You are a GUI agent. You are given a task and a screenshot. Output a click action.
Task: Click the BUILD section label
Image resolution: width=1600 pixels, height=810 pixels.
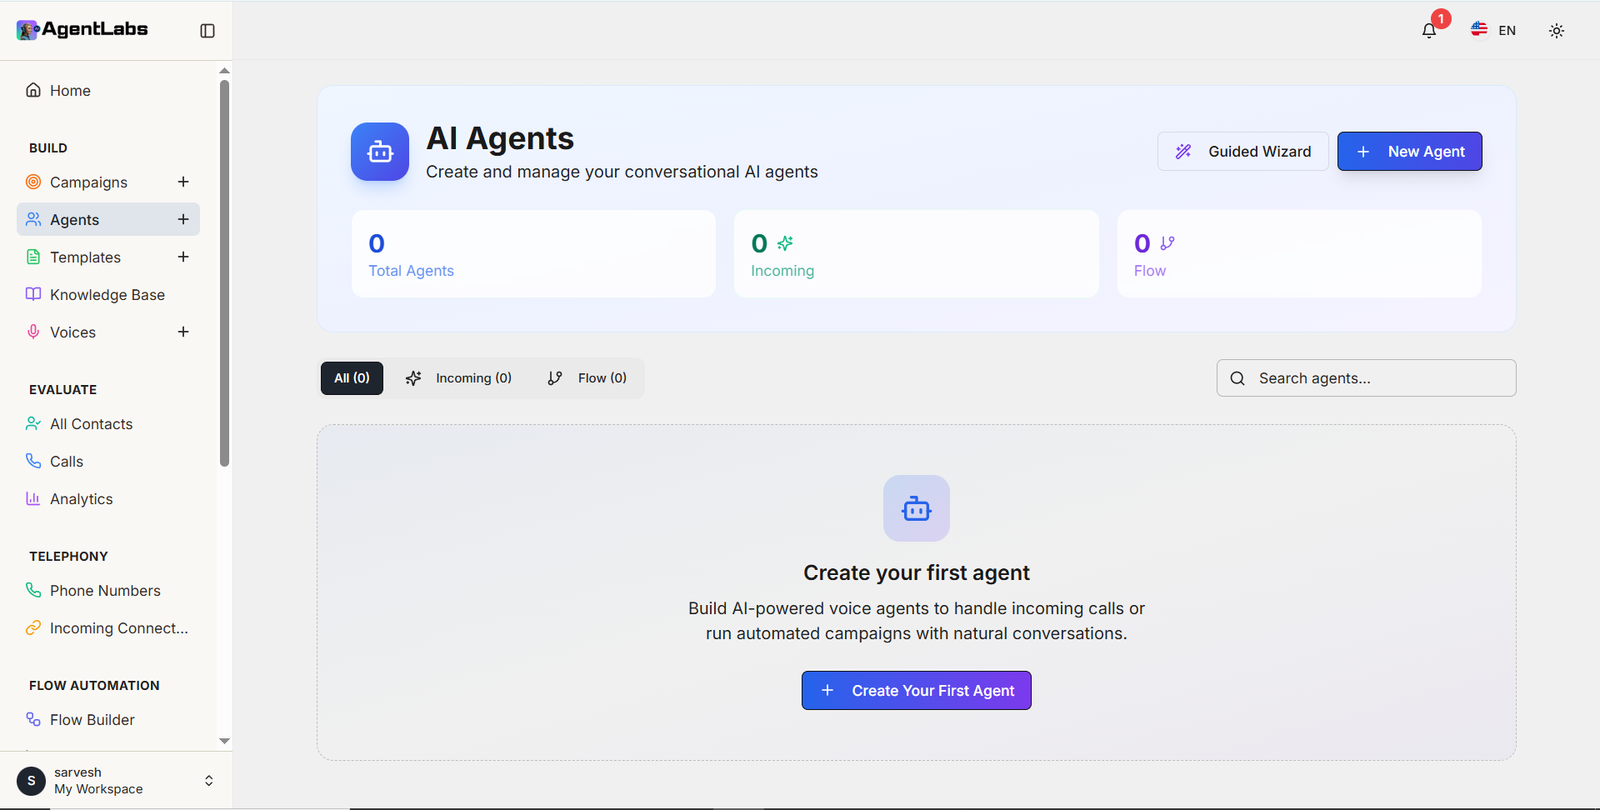tap(48, 148)
